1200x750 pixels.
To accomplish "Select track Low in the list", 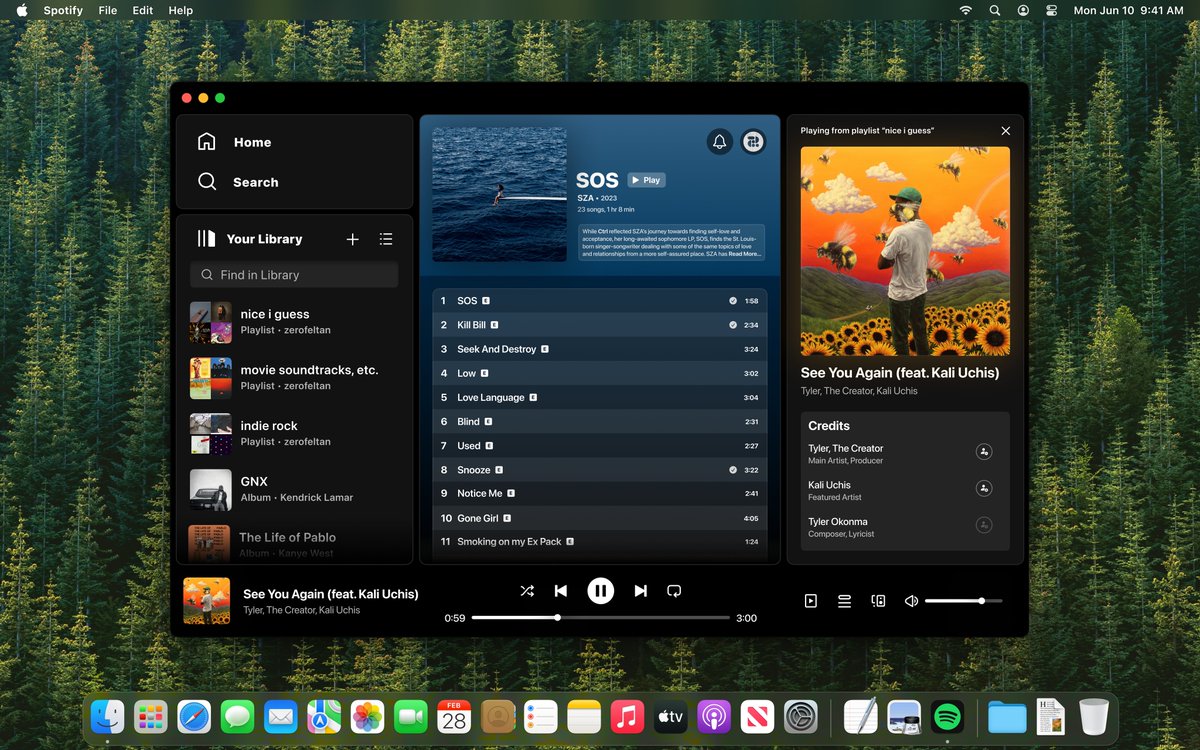I will [x=600, y=373].
